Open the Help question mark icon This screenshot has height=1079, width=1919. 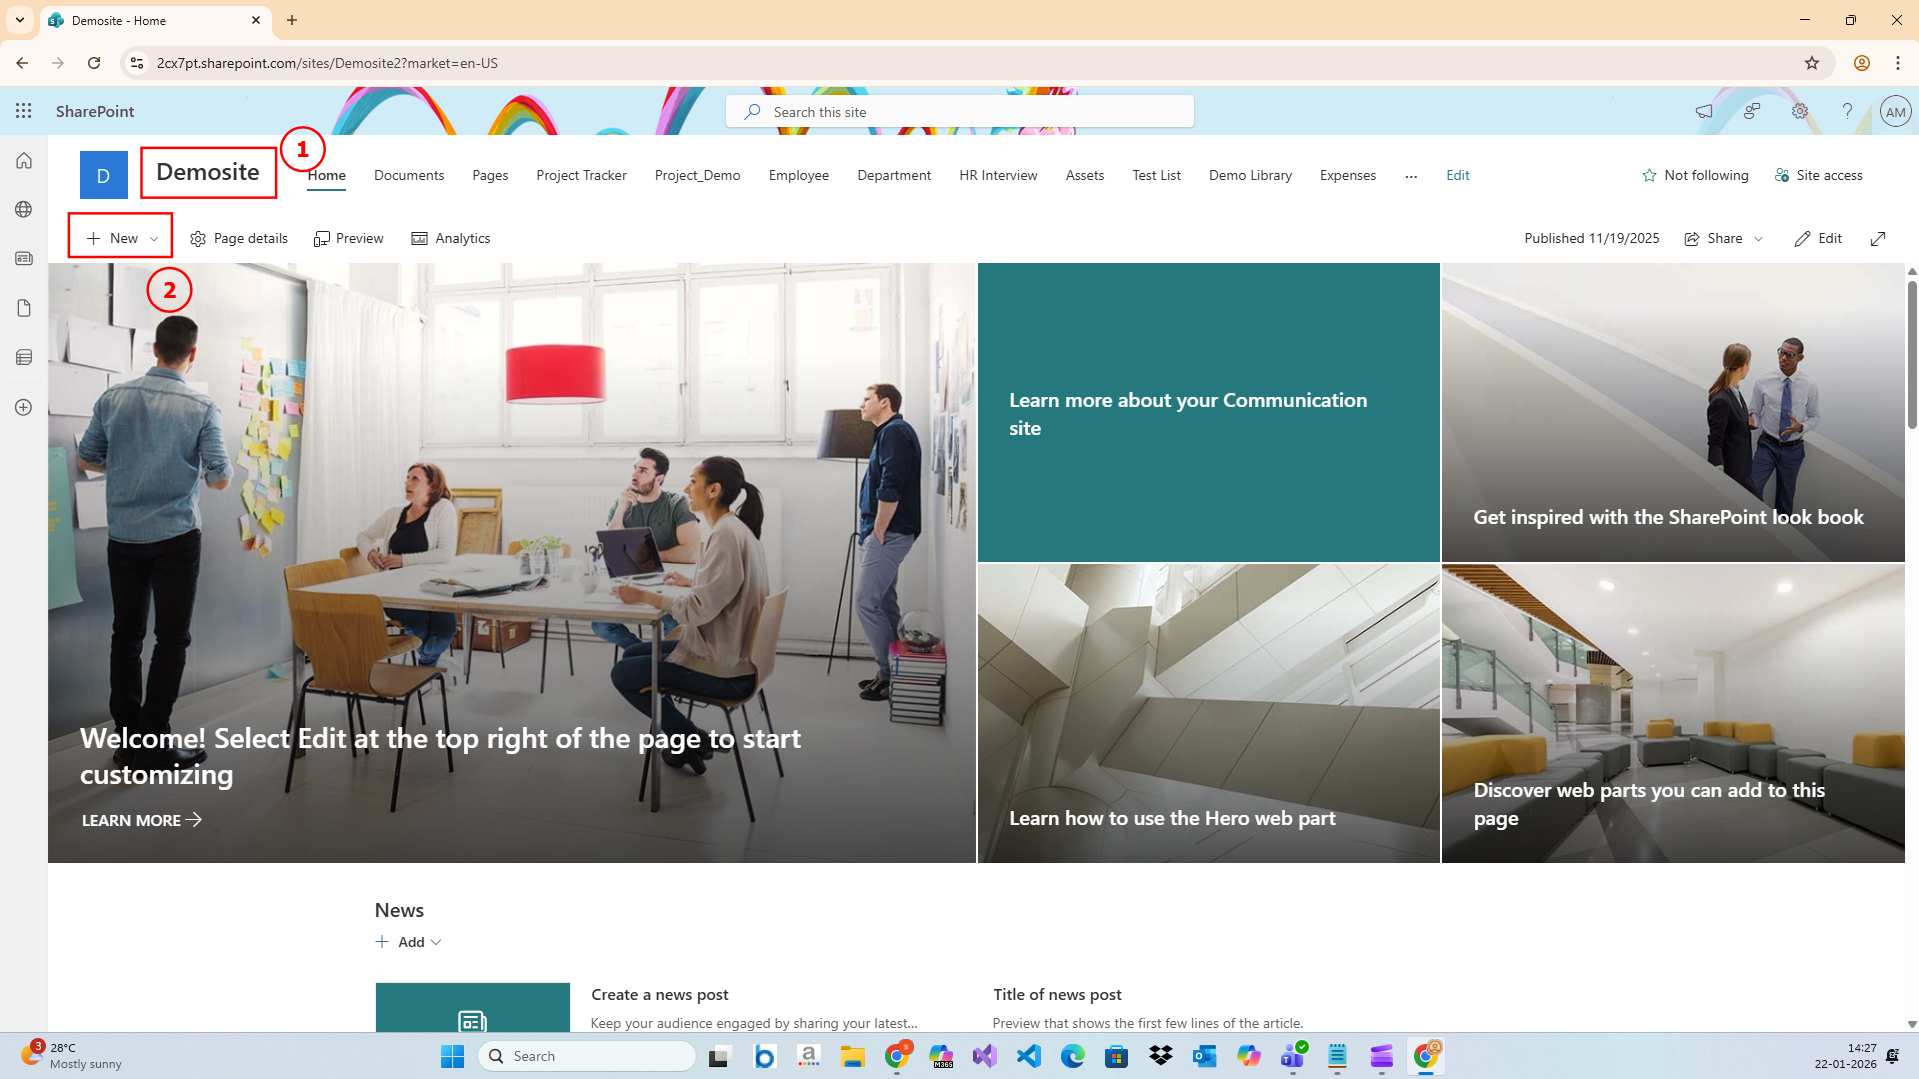point(1848,111)
